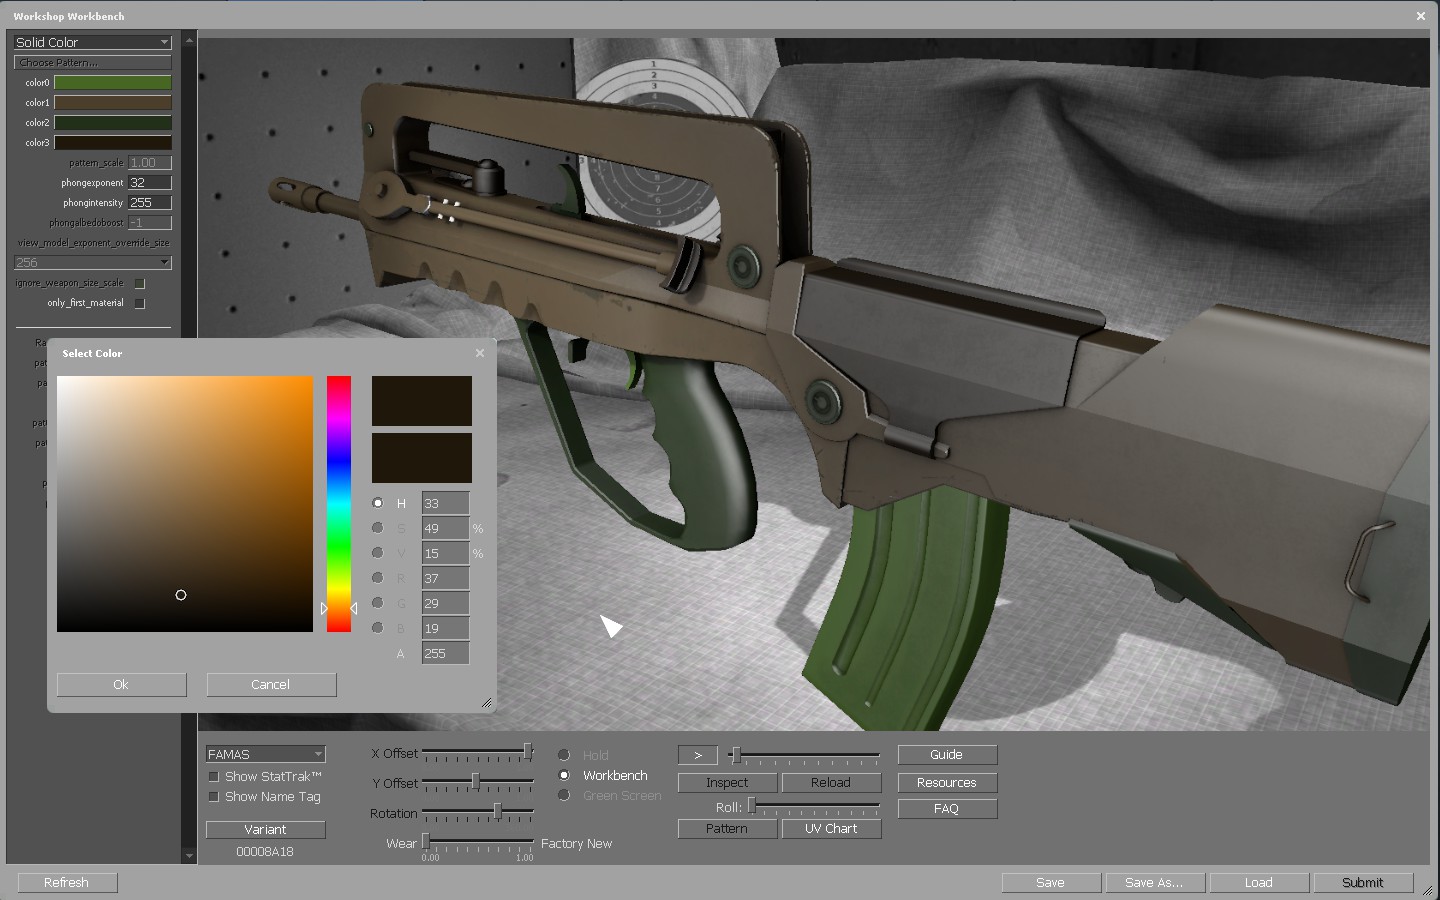Click the V value field showing 15
The width and height of the screenshot is (1440, 900).
445,553
